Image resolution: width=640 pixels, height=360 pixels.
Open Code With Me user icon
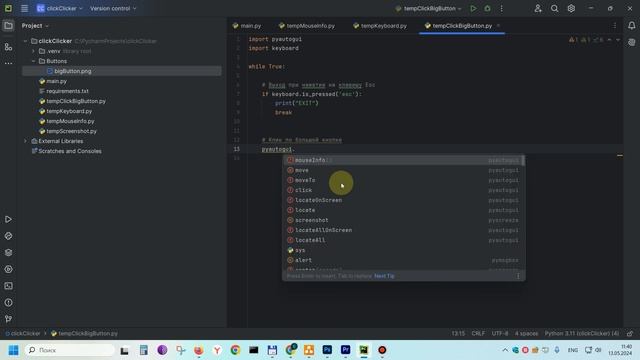tap(538, 8)
